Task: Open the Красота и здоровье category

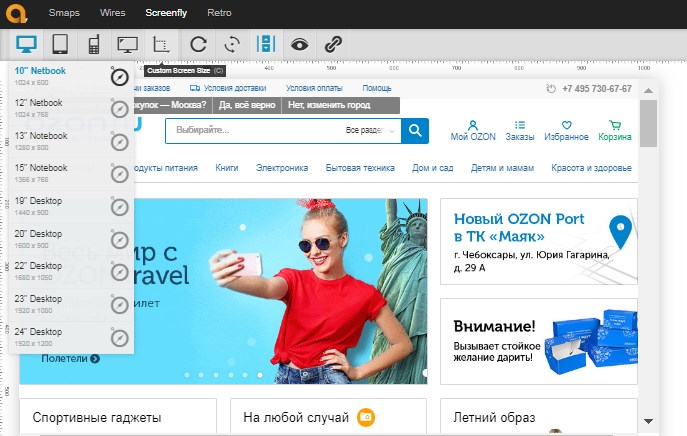Action: [x=591, y=168]
